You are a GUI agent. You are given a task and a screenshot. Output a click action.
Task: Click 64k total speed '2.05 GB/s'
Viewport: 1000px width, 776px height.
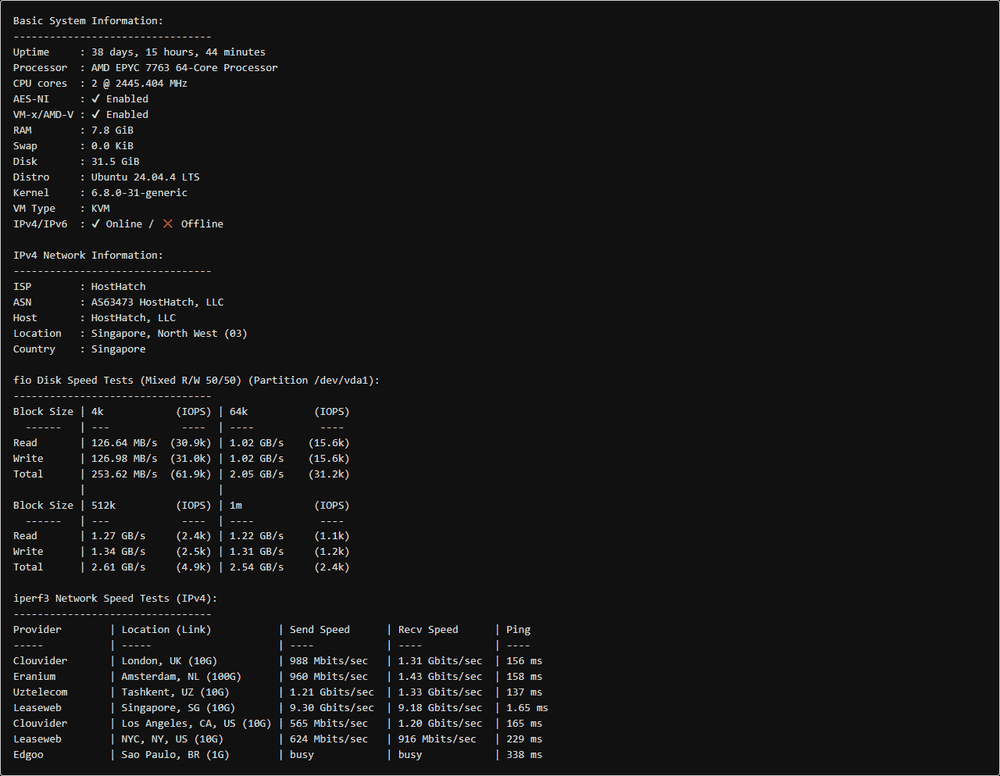(256, 474)
